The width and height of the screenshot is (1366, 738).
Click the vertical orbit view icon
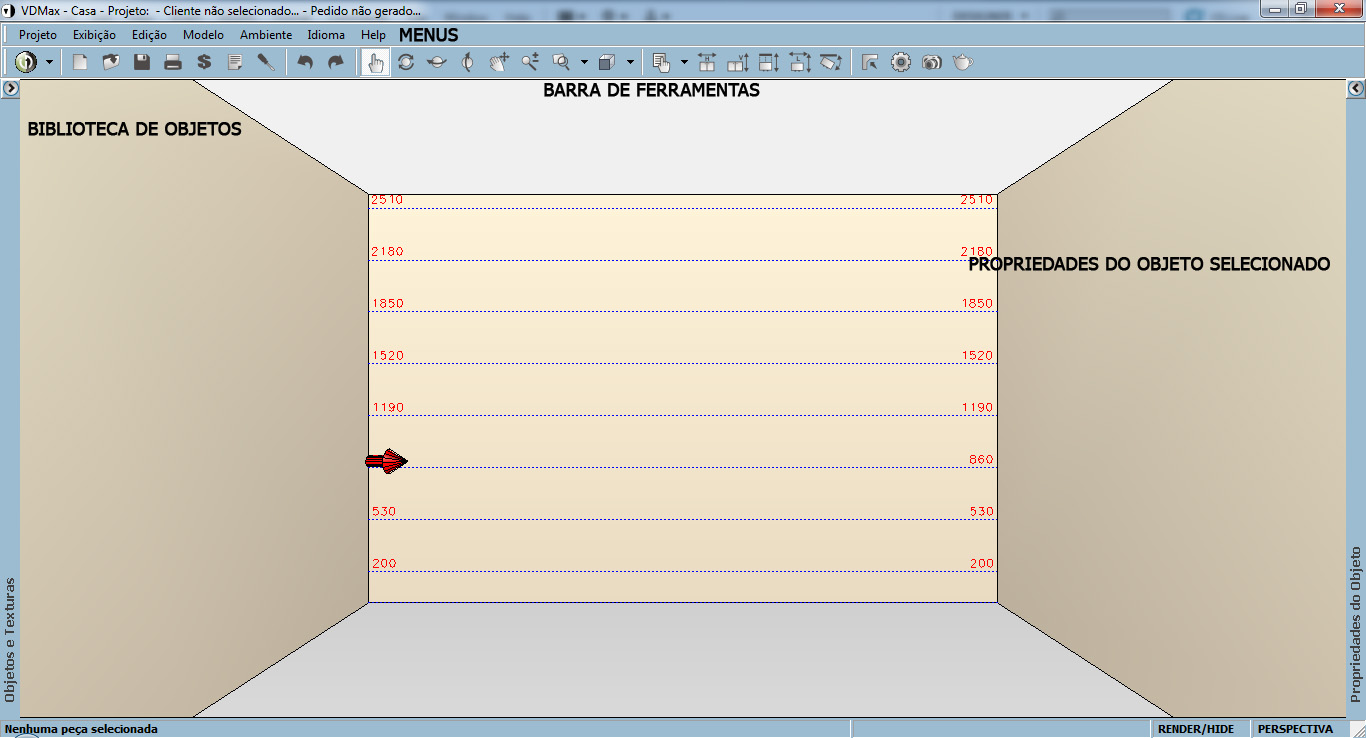pyautogui.click(x=468, y=62)
